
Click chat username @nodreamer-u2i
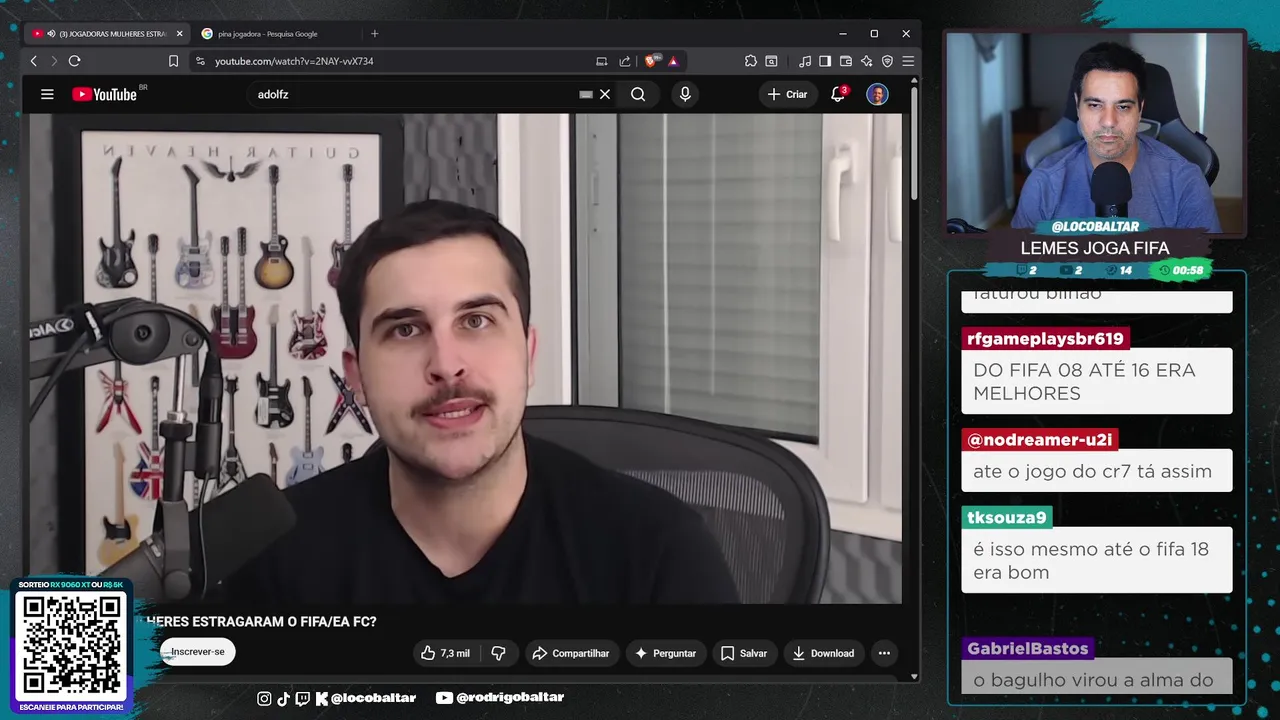pyautogui.click(x=1040, y=440)
